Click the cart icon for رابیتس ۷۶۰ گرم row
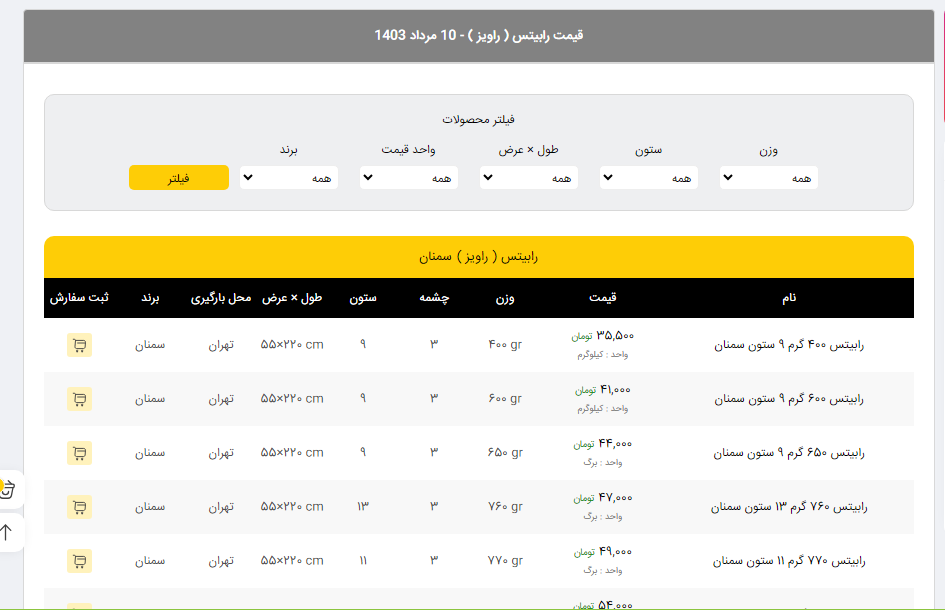Screen dimensions: 945x610 coord(79,507)
